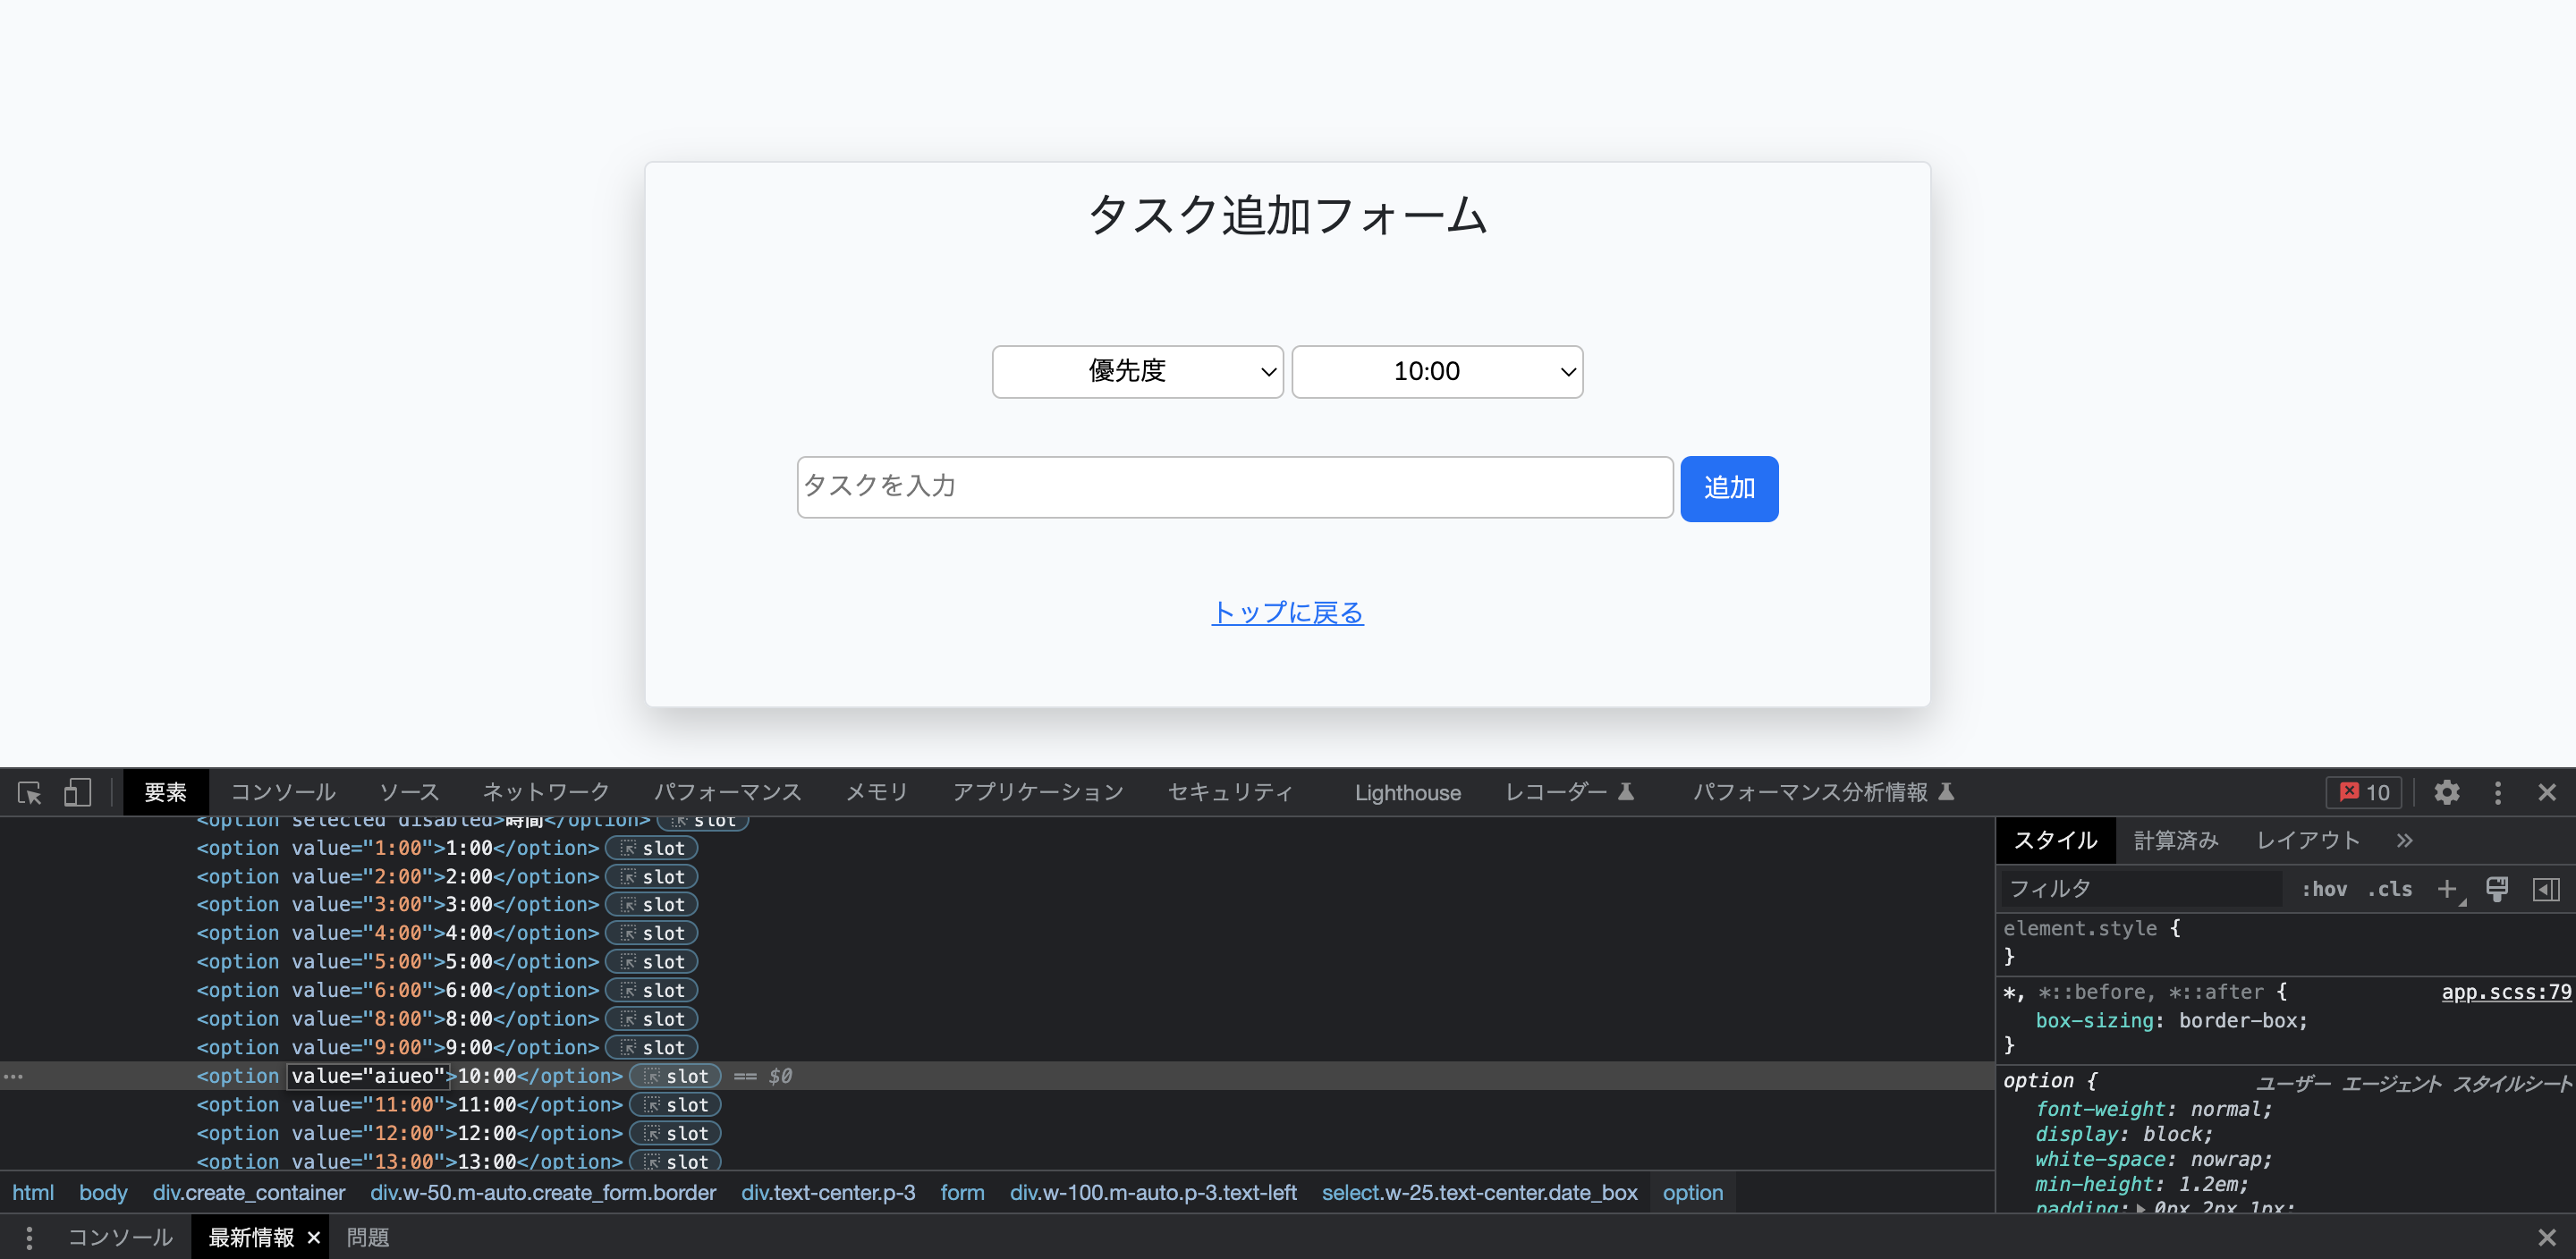This screenshot has width=2576, height=1259.
Task: Follow the トップに戻る link
Action: 1287,612
